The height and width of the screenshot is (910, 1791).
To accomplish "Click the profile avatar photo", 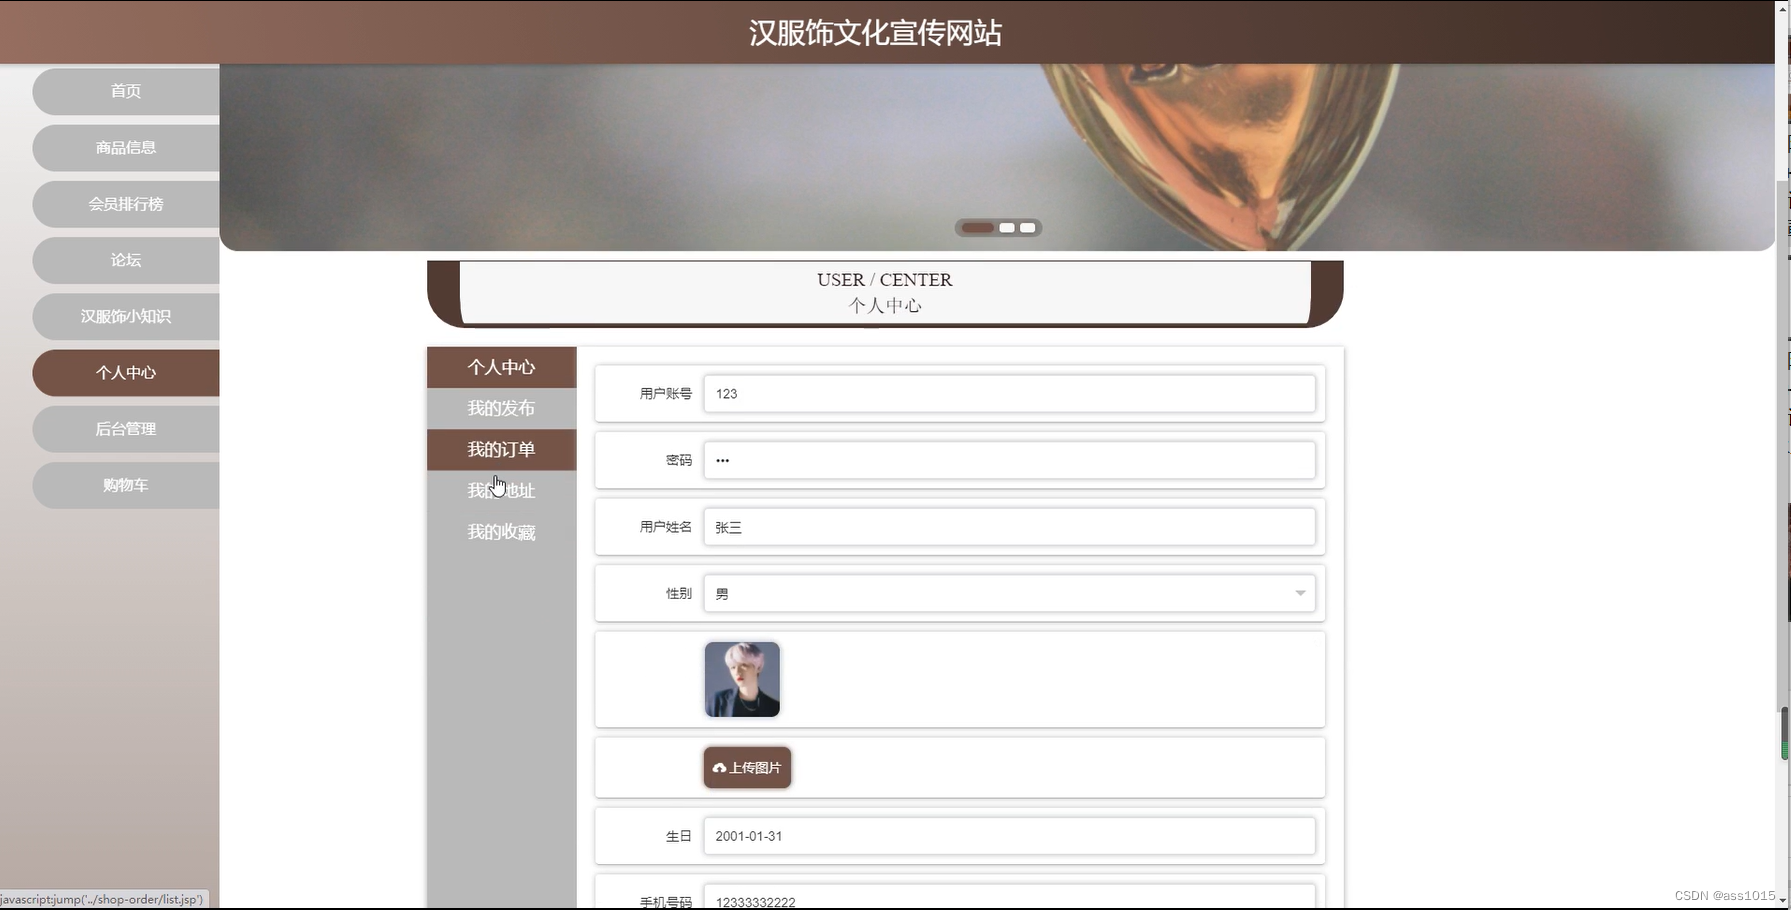I will click(742, 679).
